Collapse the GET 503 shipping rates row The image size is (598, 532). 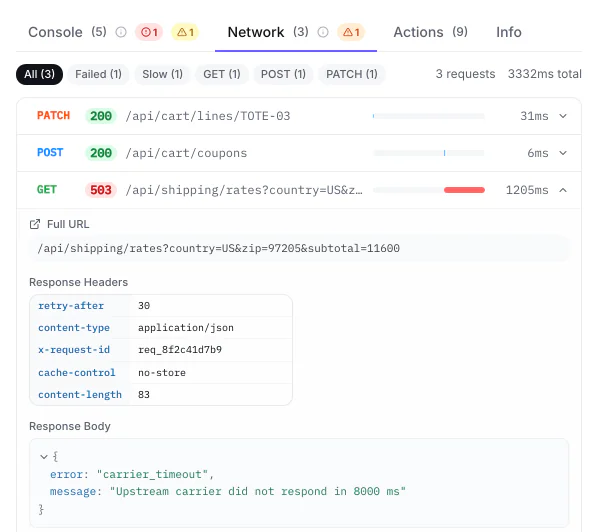click(563, 190)
